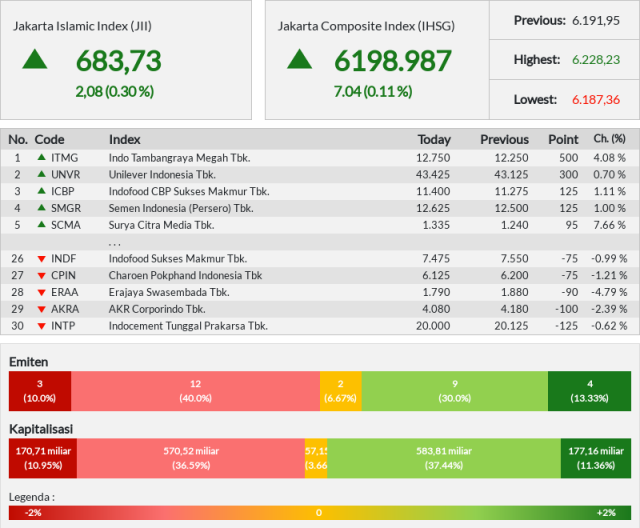Click the INDF stock code
The image size is (640, 528).
tap(64, 258)
